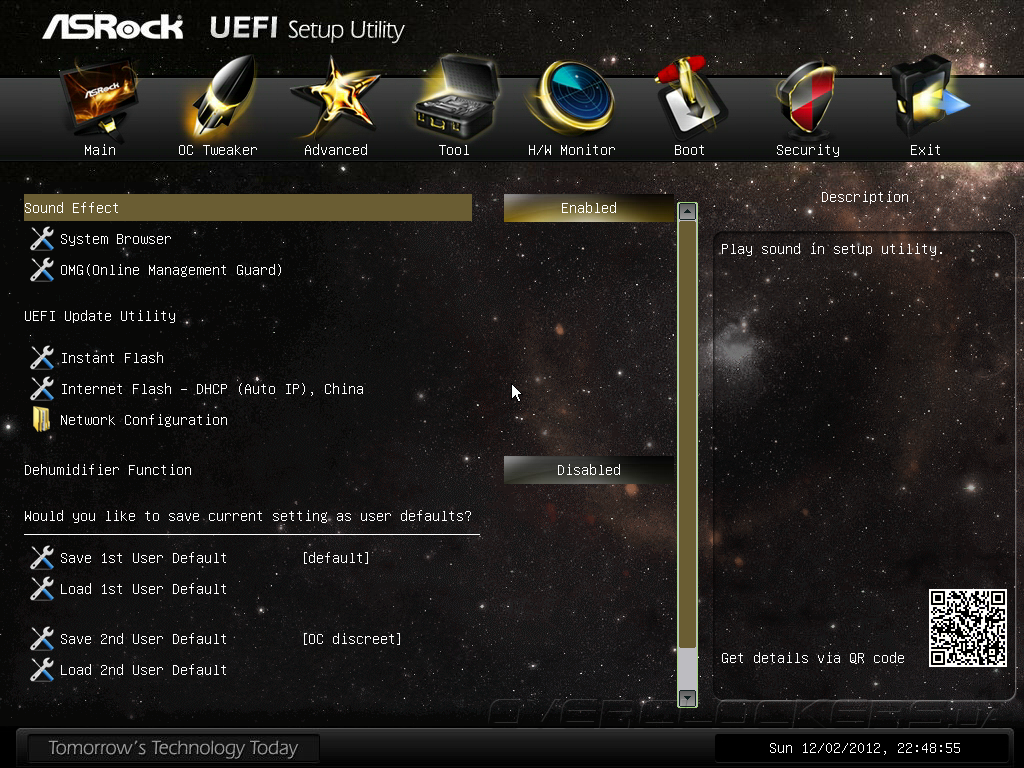Viewport: 1024px width, 768px height.
Task: Click the scrollbar up arrow
Action: (x=687, y=212)
